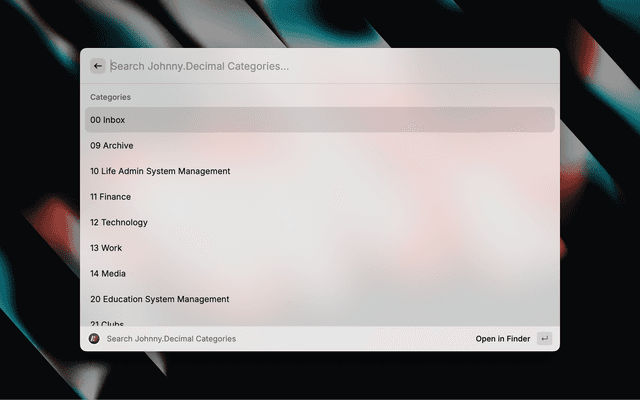The width and height of the screenshot is (640, 400).
Task: Click the Categories section header
Action: click(110, 97)
